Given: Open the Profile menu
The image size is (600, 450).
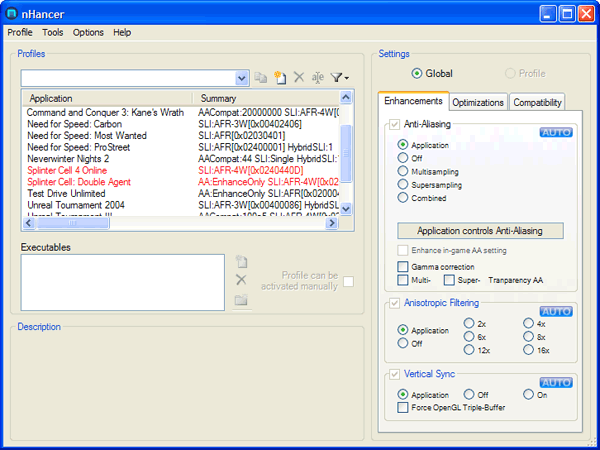Looking at the screenshot, I should pos(20,33).
